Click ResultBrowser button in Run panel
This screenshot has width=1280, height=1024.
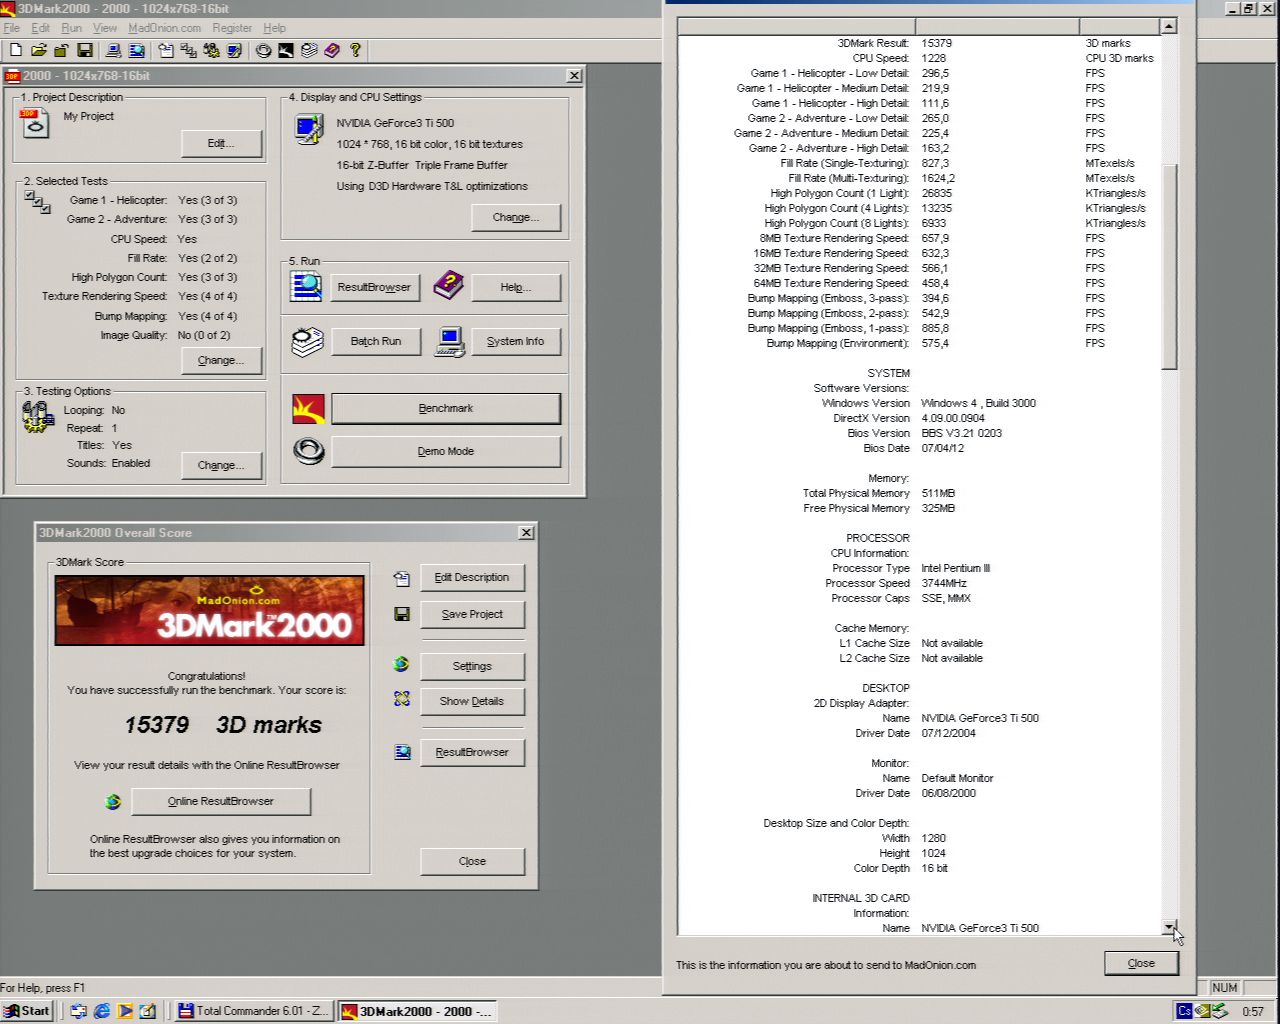374,287
